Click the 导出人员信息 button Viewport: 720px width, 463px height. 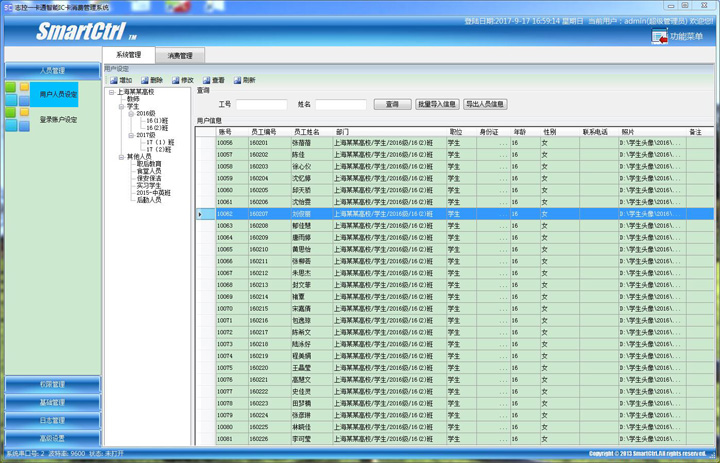click(485, 104)
